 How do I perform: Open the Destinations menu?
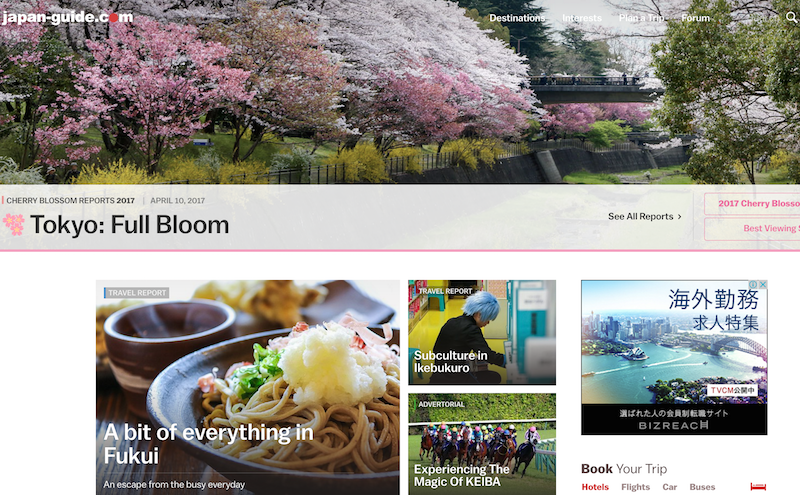point(517,18)
